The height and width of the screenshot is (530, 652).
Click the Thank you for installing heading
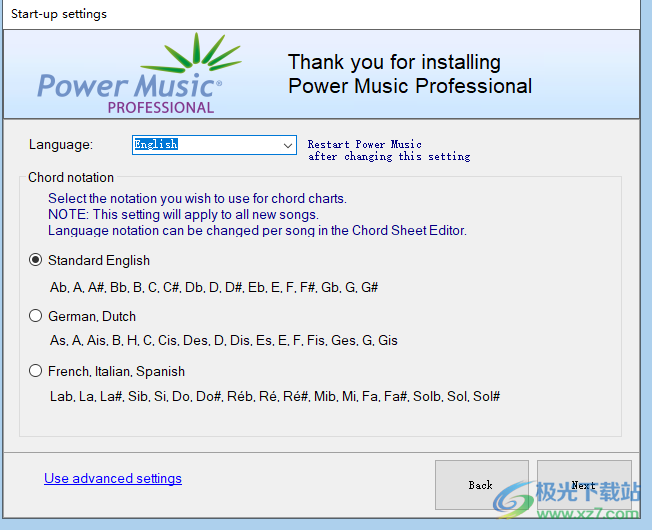tap(410, 74)
